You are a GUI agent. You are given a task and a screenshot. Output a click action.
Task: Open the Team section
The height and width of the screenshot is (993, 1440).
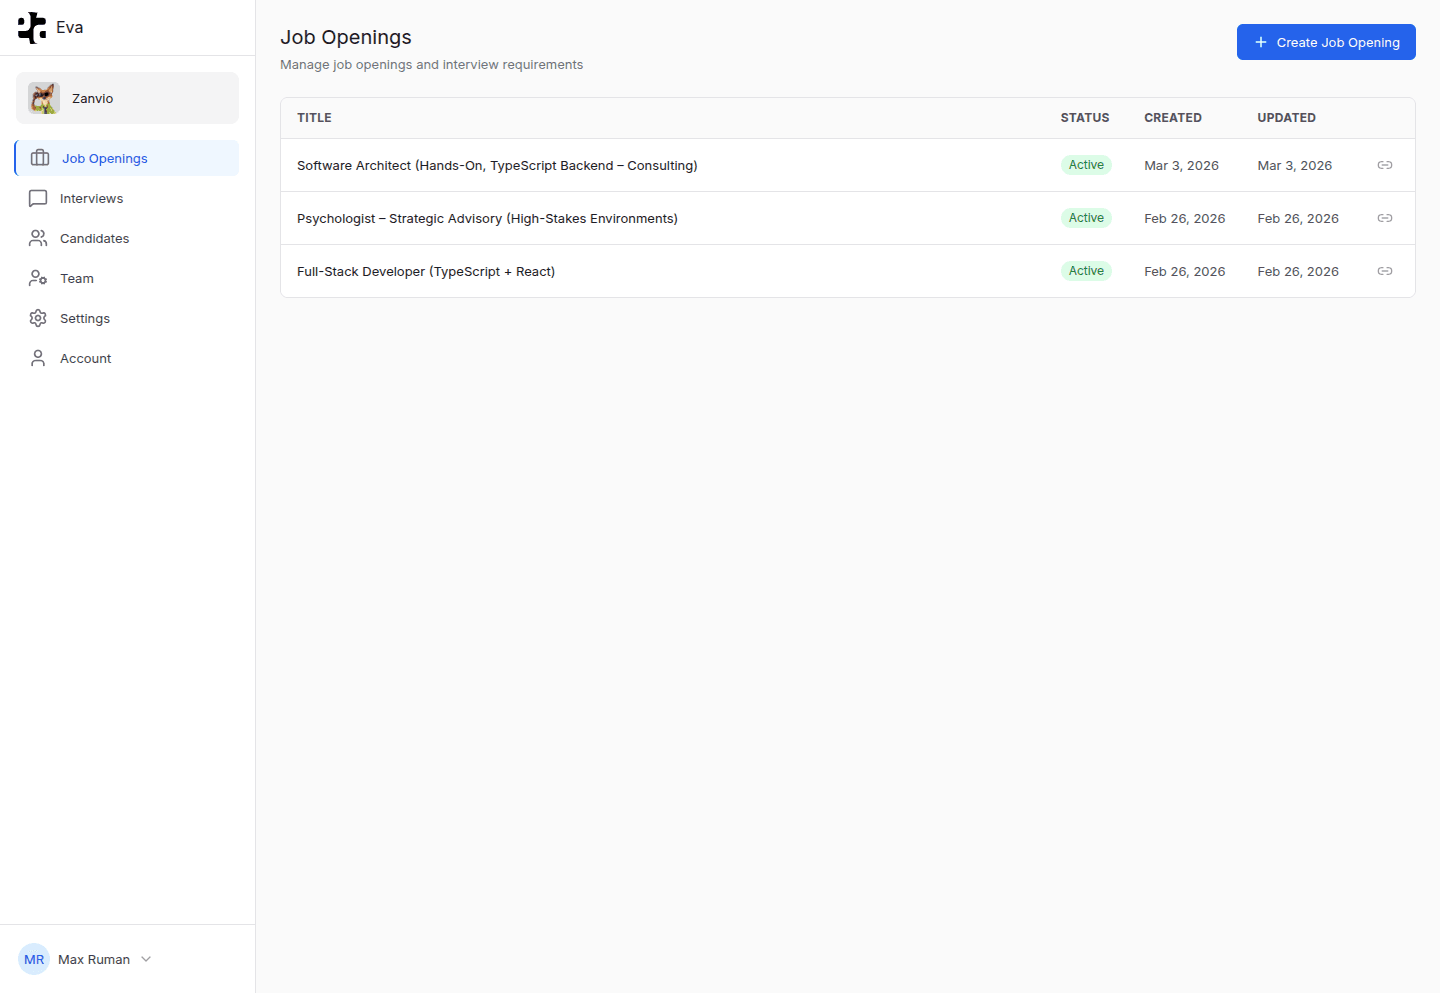(x=127, y=278)
